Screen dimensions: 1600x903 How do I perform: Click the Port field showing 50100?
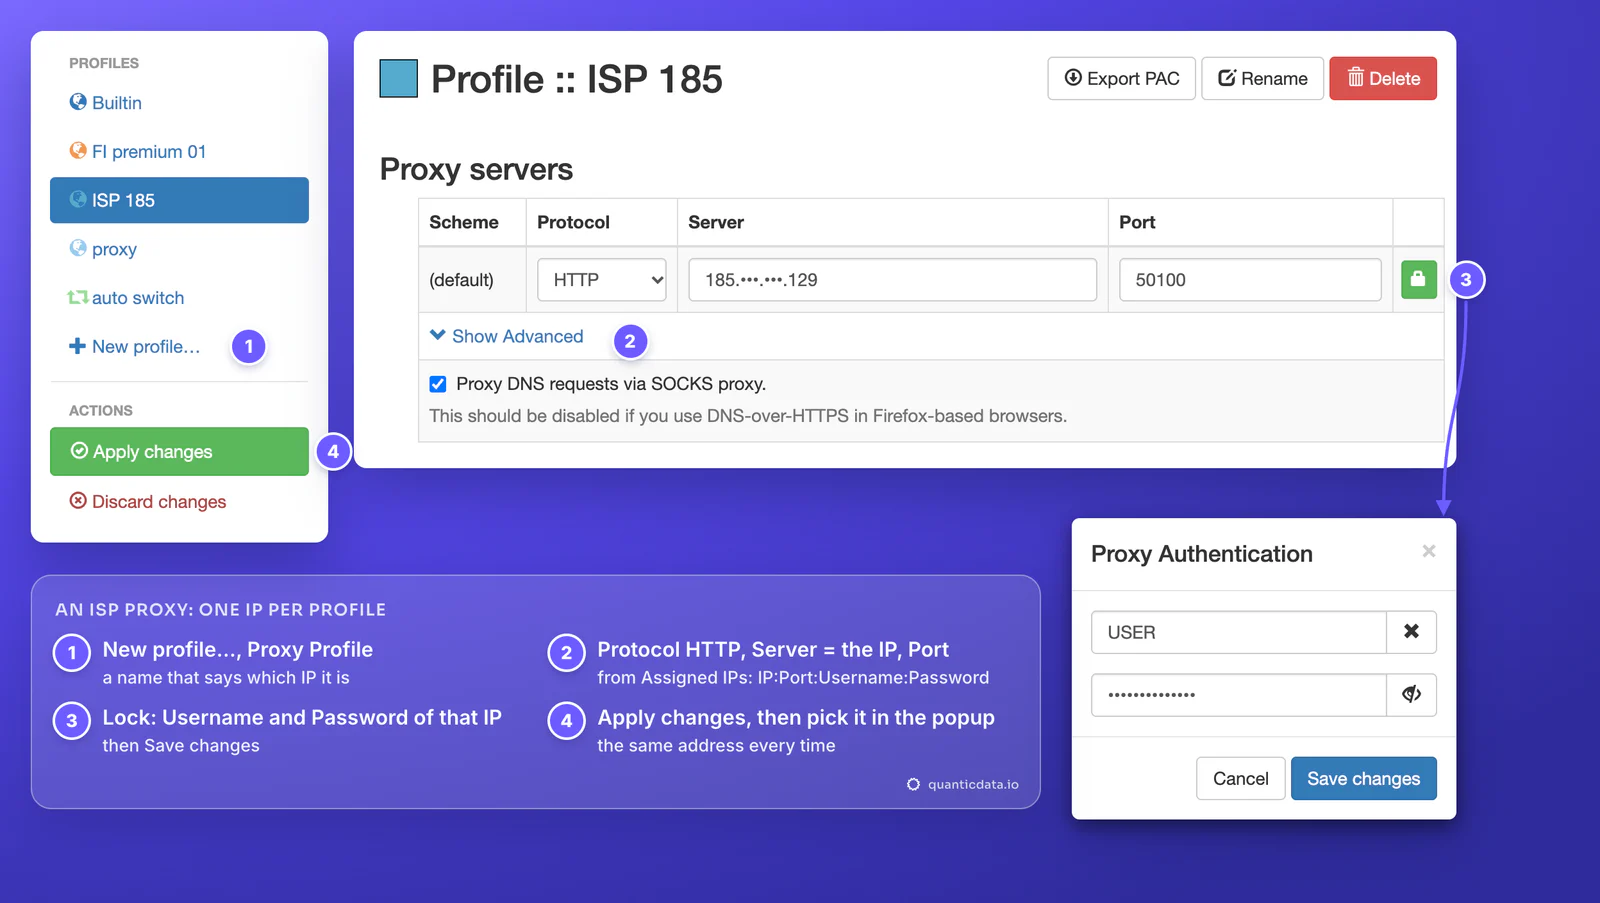point(1250,280)
